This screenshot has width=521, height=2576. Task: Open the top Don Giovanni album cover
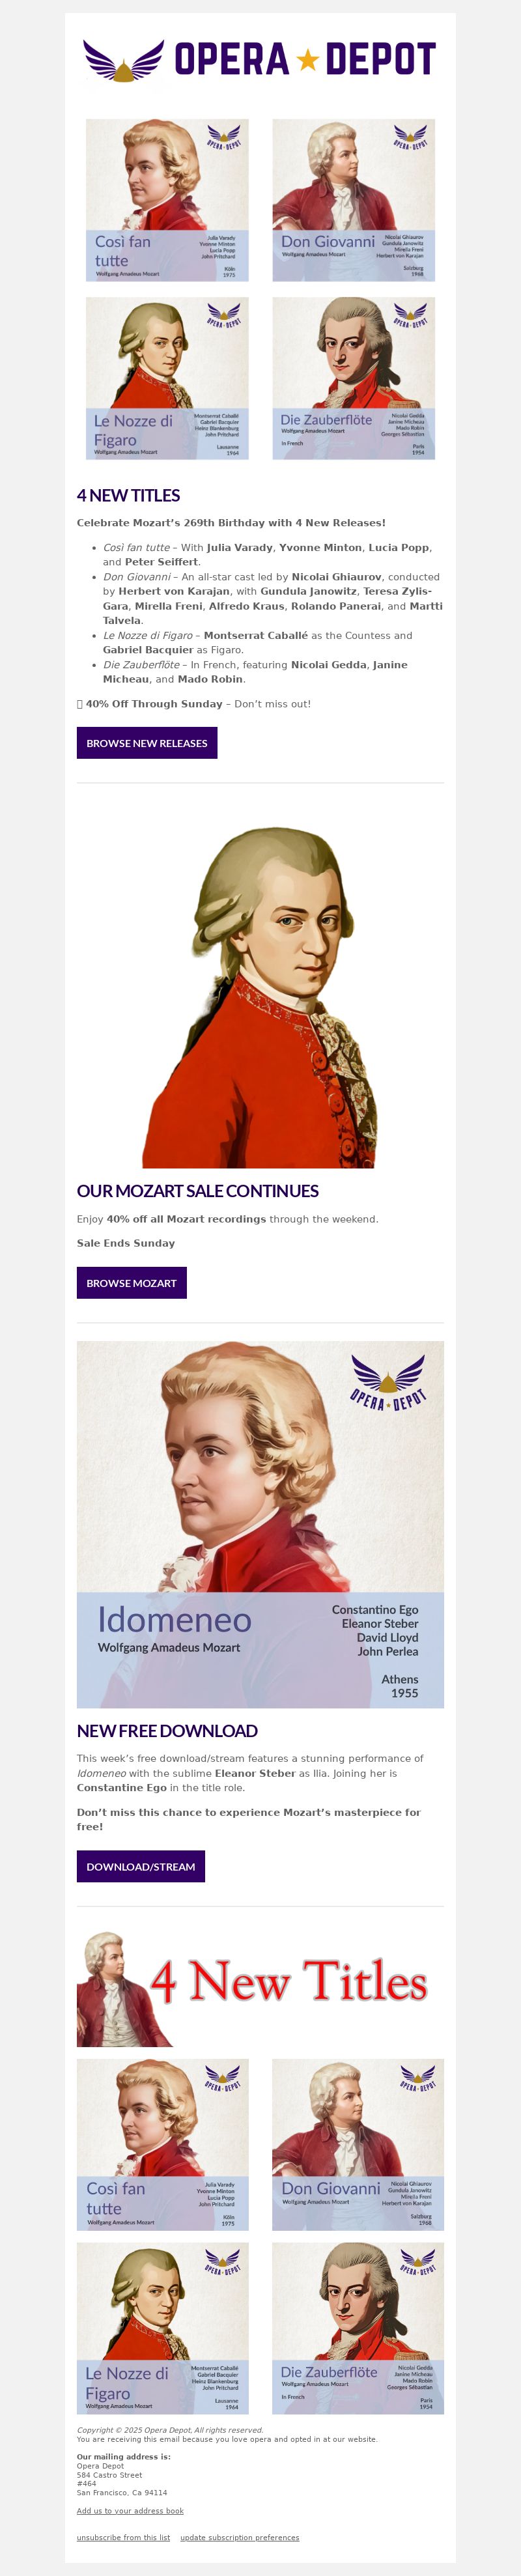[354, 200]
